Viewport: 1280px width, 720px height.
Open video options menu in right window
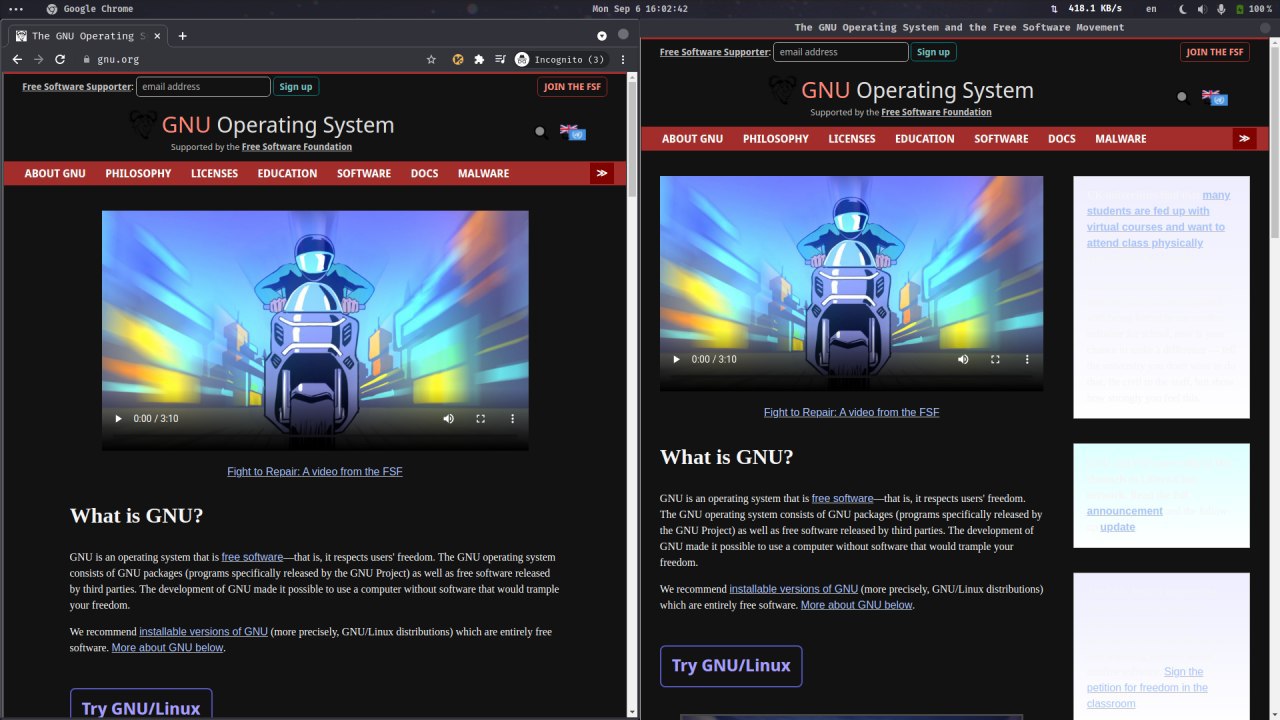(1027, 359)
